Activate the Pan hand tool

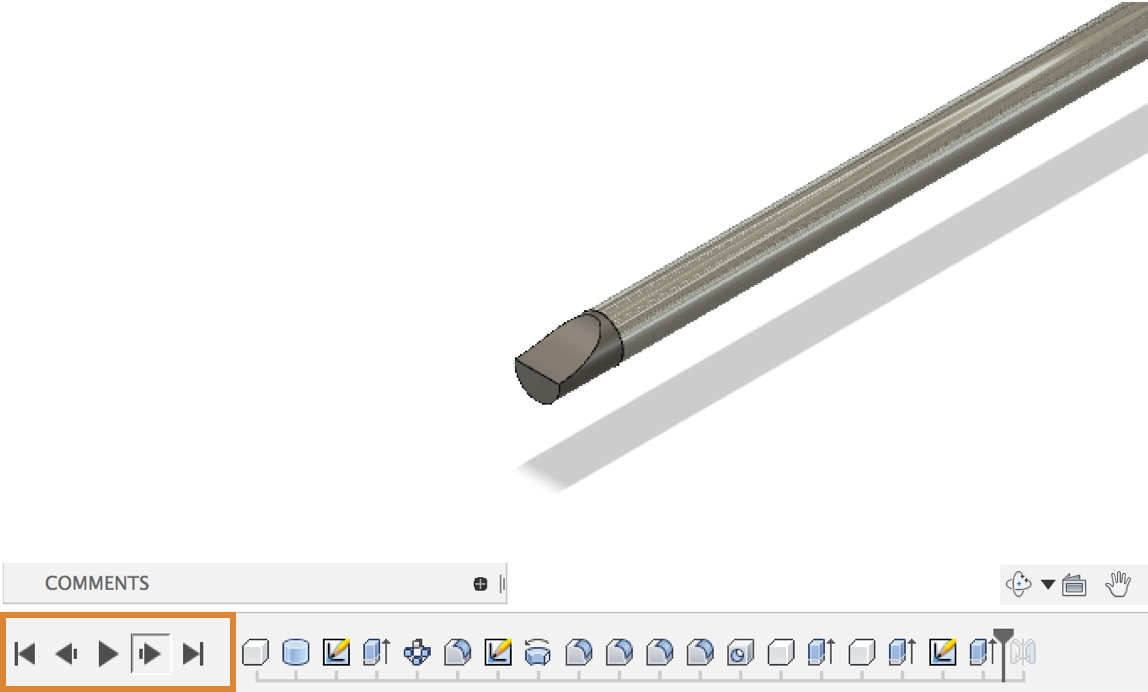(x=1118, y=584)
